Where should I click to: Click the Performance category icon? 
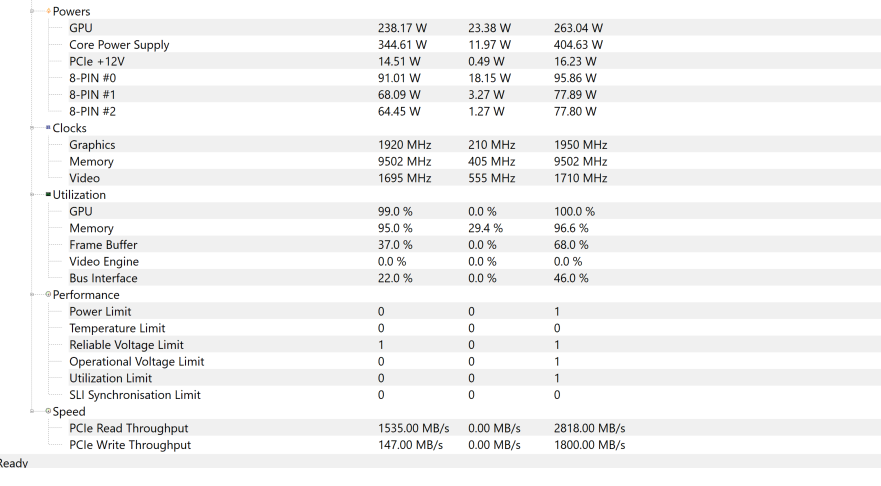[48, 295]
